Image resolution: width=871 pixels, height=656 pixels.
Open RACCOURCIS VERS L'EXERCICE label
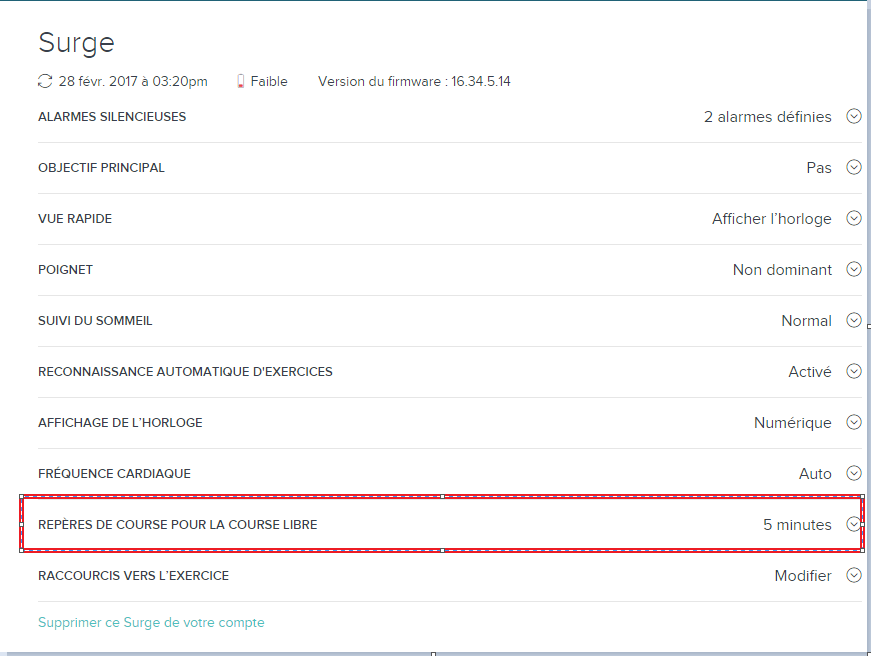[133, 575]
